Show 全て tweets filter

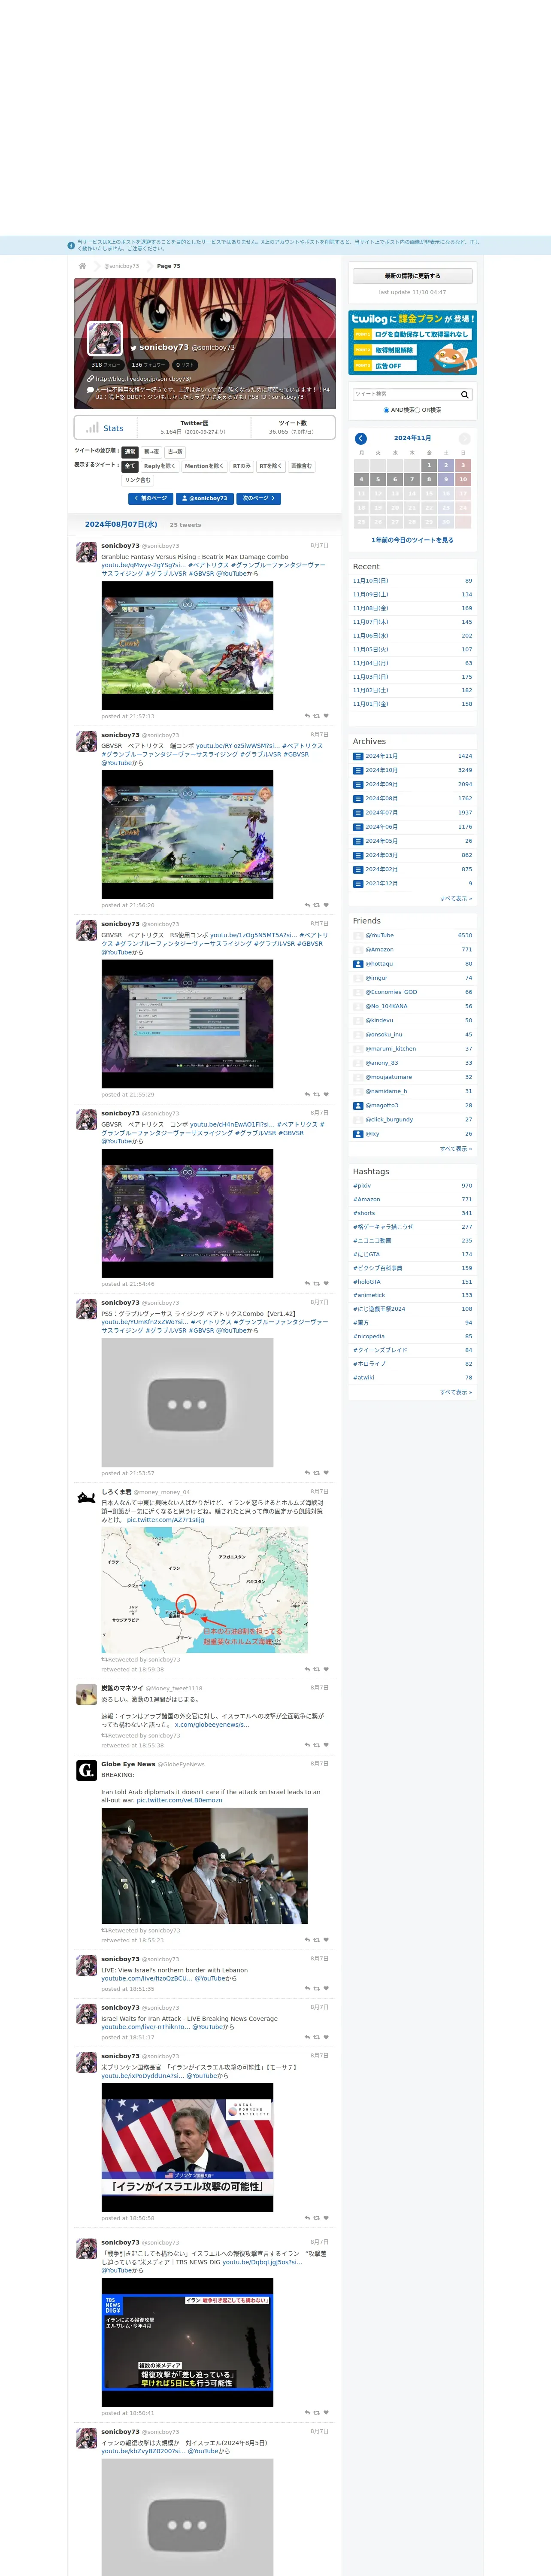click(x=130, y=466)
